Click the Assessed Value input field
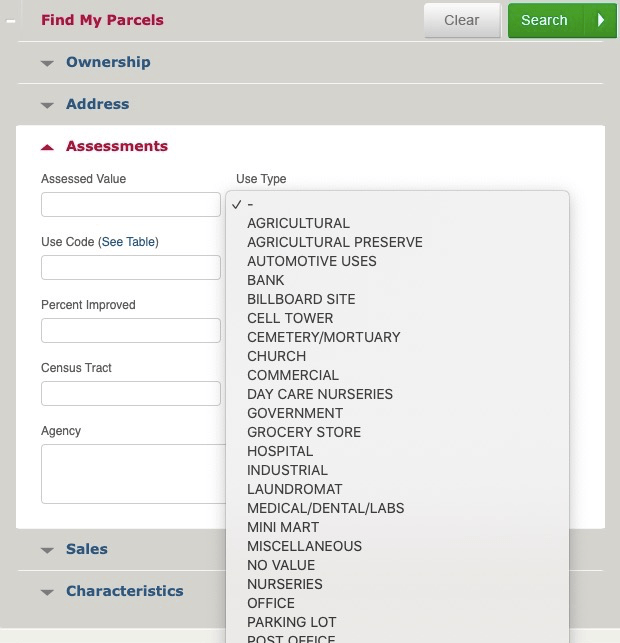Image resolution: width=620 pixels, height=643 pixels. (130, 205)
